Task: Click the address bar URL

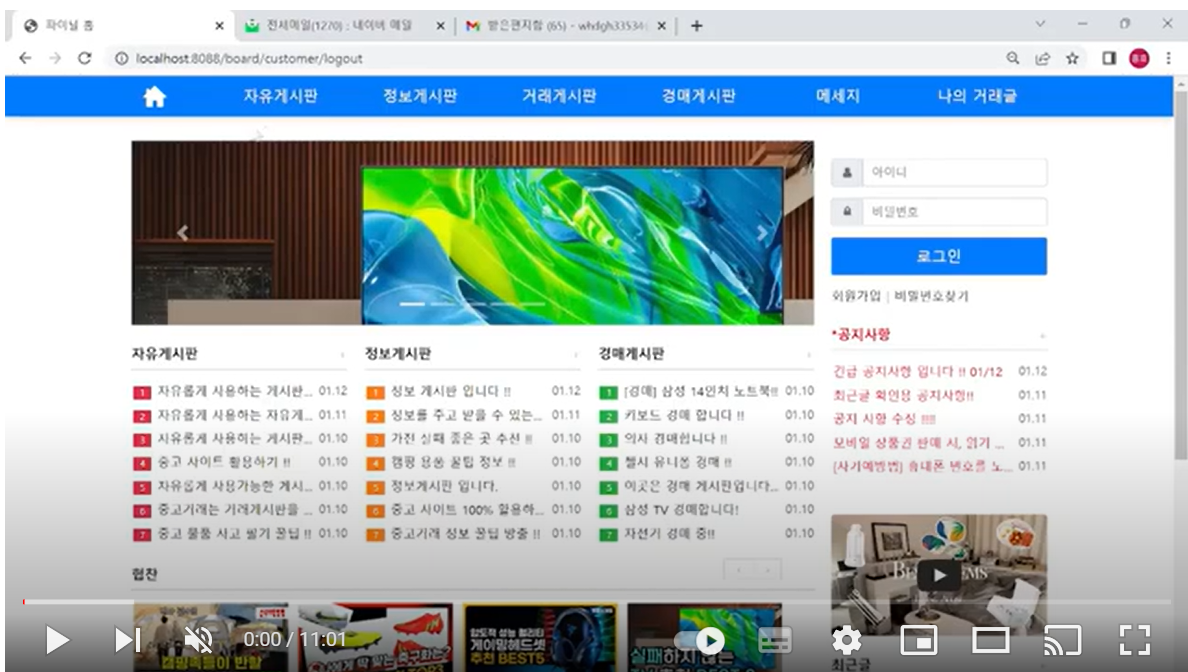Action: click(249, 58)
